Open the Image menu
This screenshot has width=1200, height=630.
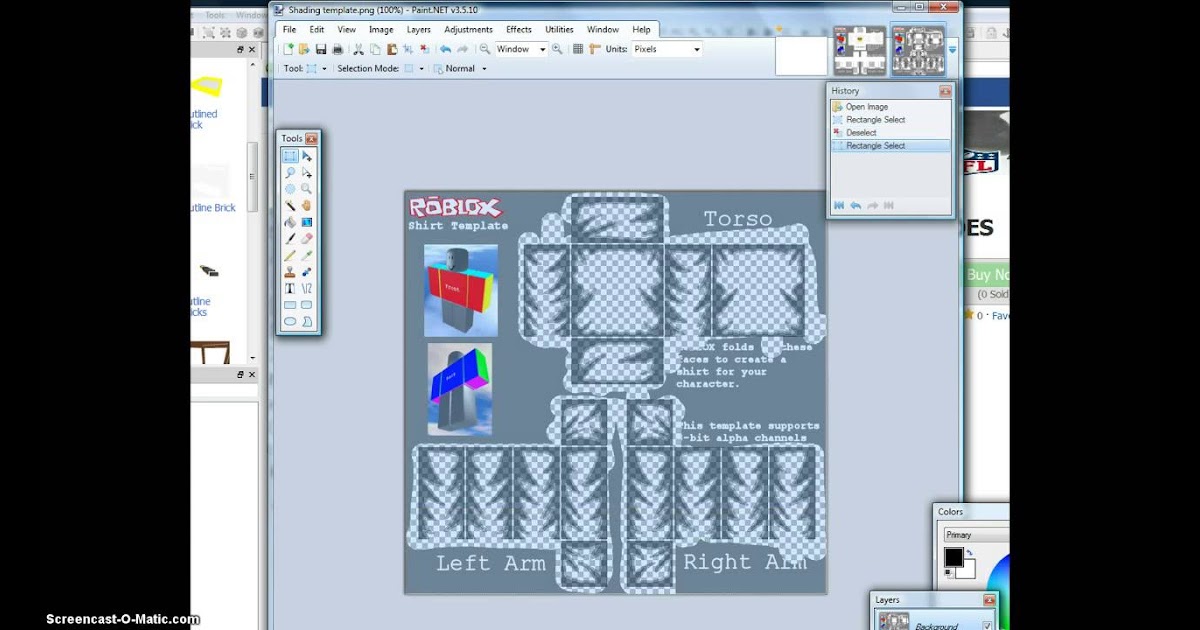pos(381,29)
